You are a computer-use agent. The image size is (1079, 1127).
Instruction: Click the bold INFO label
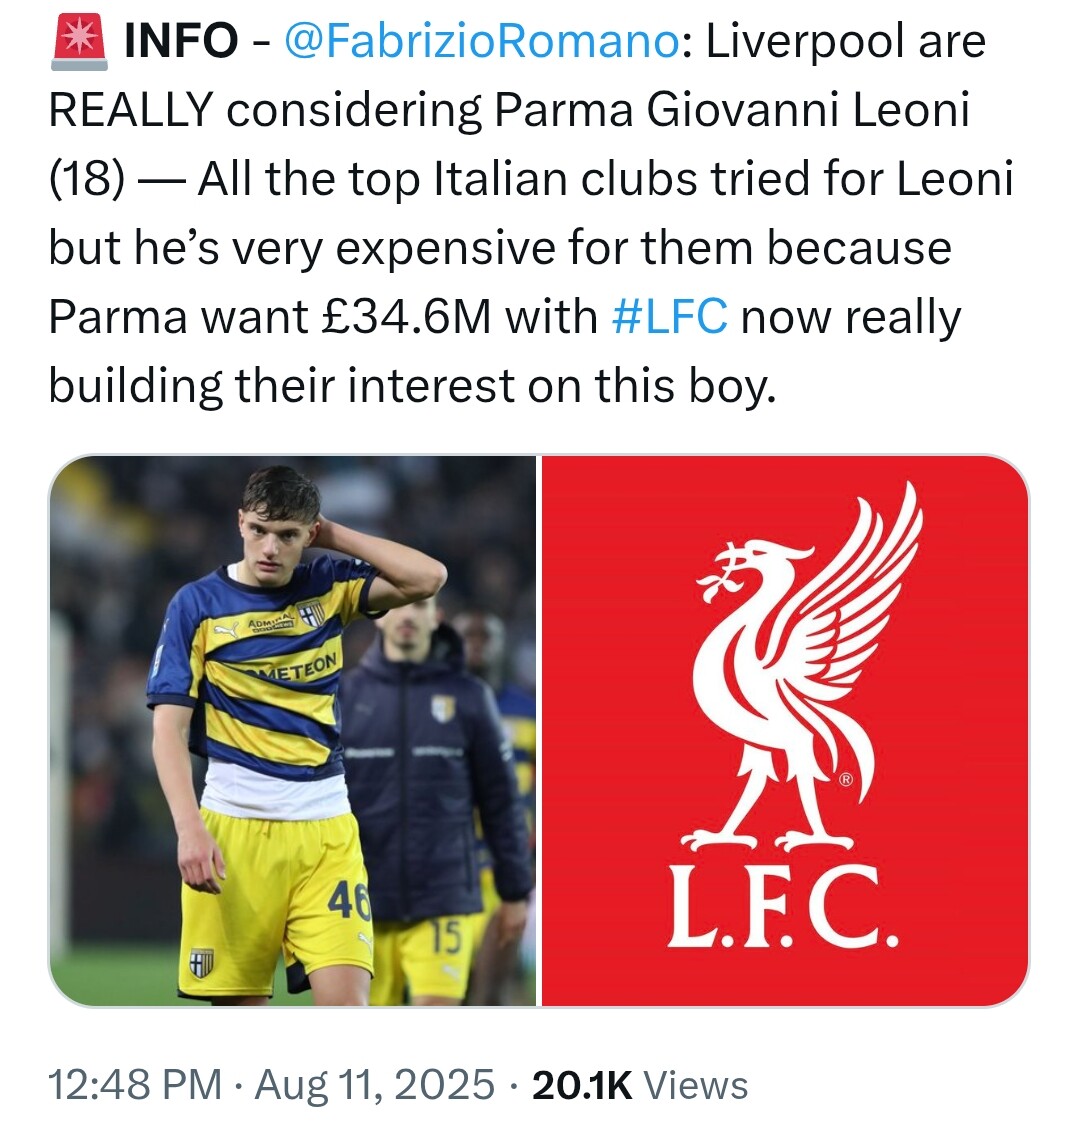[x=180, y=41]
